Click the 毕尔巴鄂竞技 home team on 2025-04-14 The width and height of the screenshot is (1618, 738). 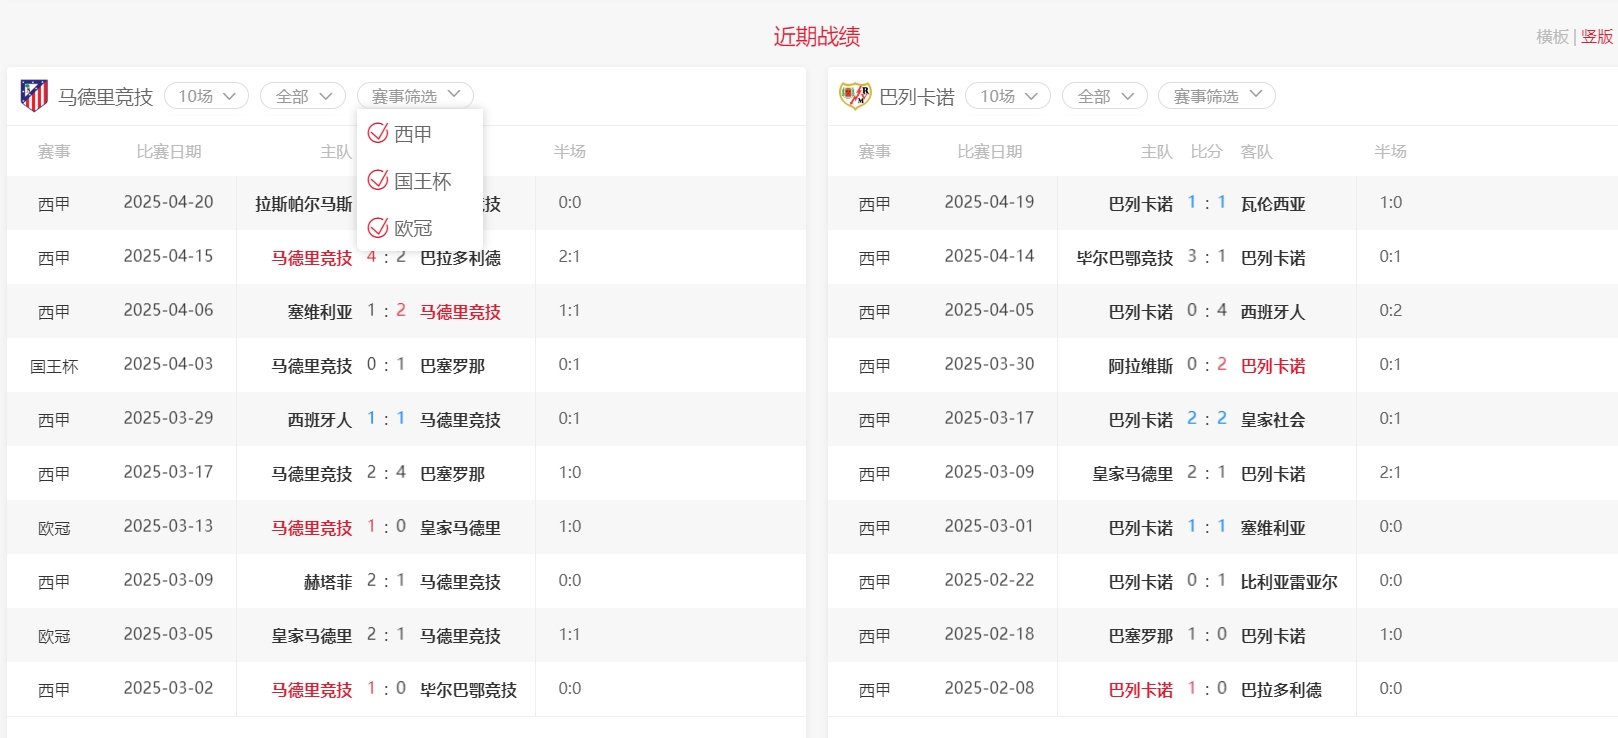point(1124,258)
